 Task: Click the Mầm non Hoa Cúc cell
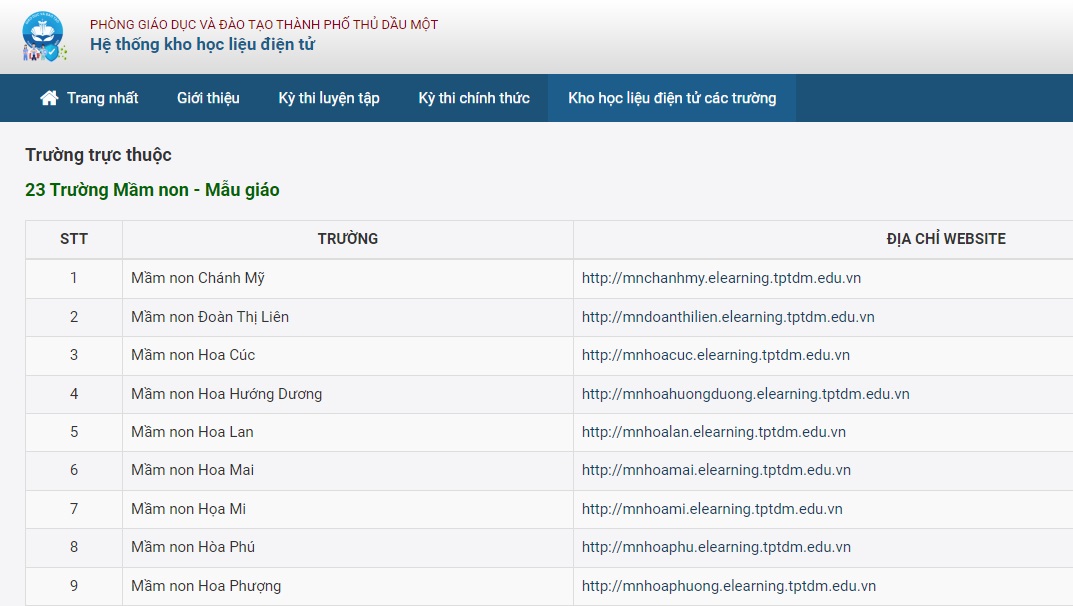[x=348, y=356]
